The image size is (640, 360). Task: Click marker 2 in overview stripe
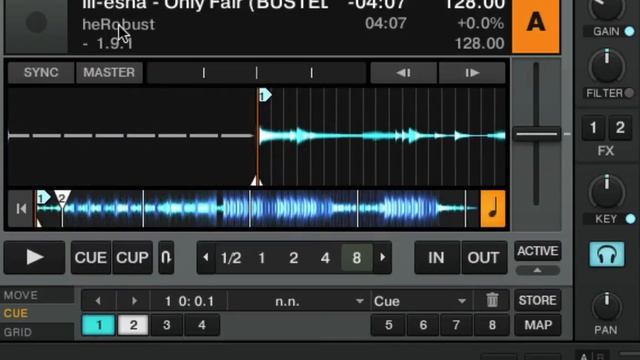point(62,198)
